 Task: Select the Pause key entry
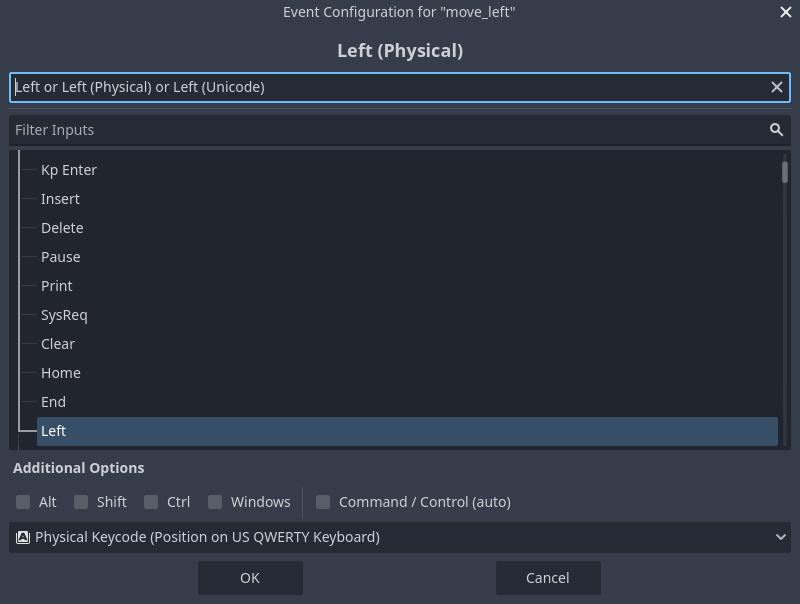pos(60,256)
